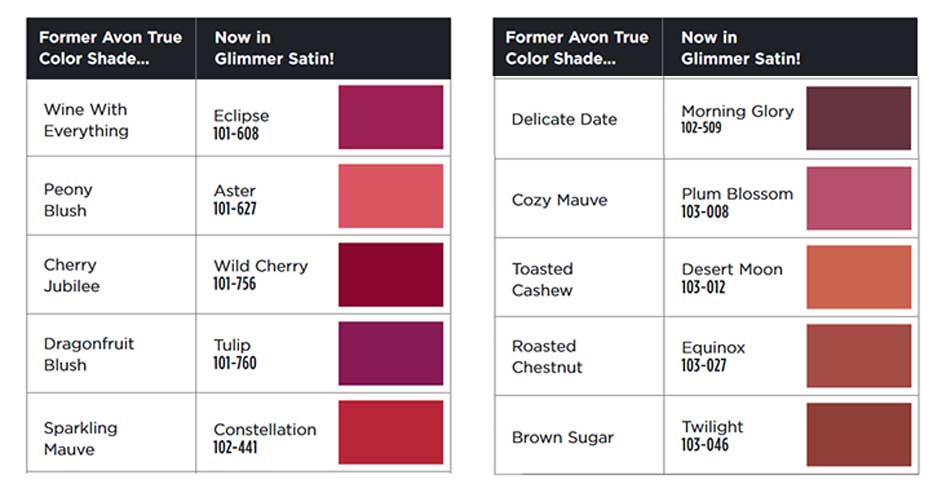Click the Cozy Mauve shade label

(x=559, y=200)
